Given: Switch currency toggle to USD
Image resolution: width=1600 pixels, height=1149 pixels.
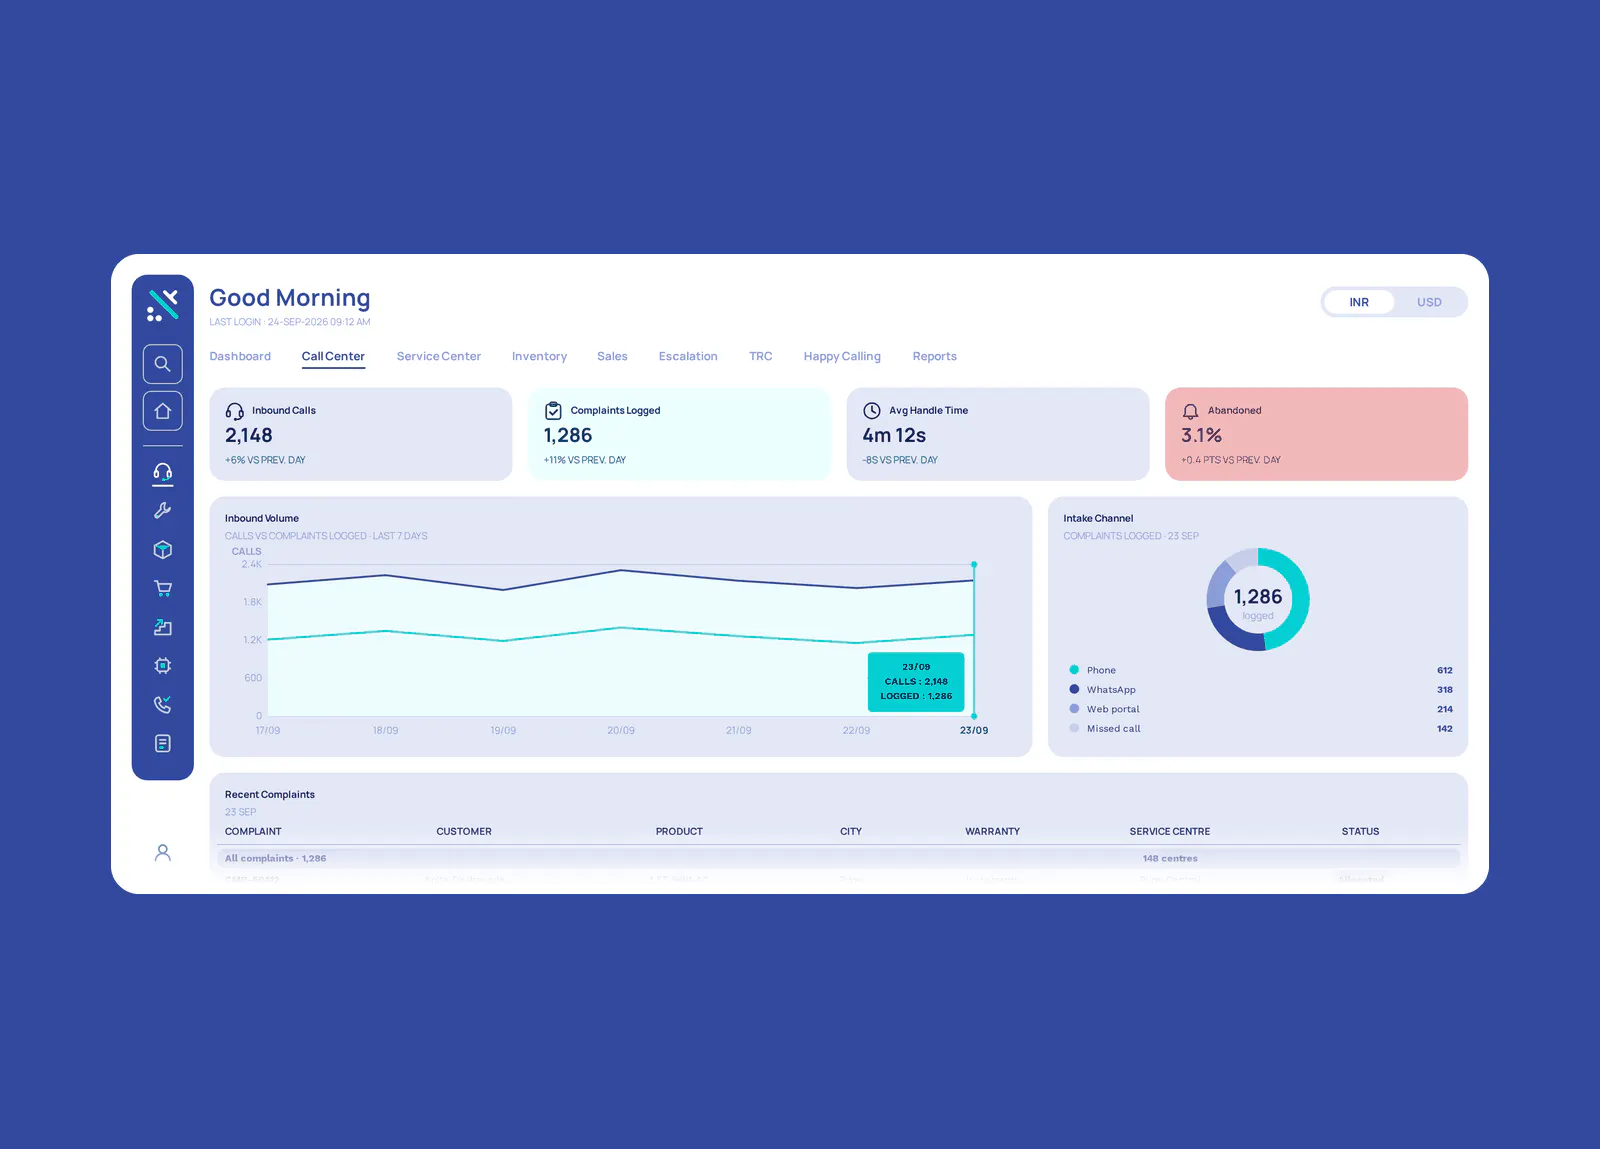Looking at the screenshot, I should tap(1429, 302).
